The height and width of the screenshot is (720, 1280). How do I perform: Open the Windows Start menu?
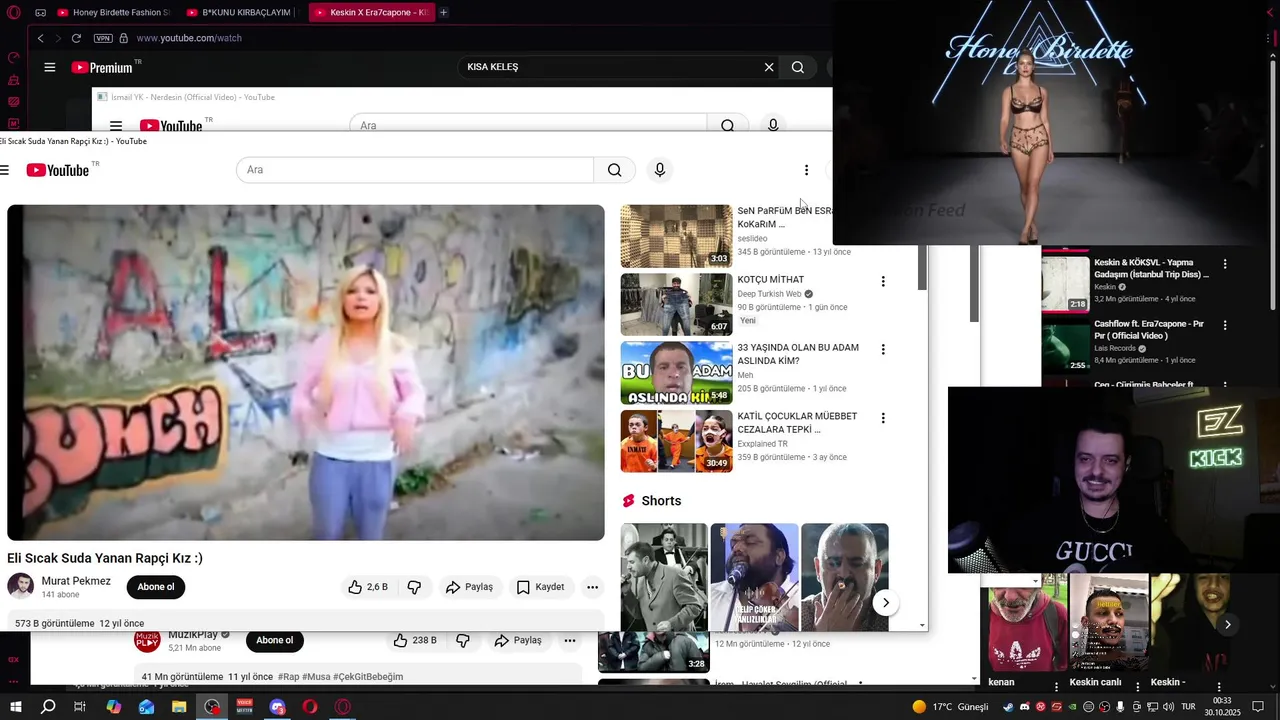pyautogui.click(x=15, y=707)
